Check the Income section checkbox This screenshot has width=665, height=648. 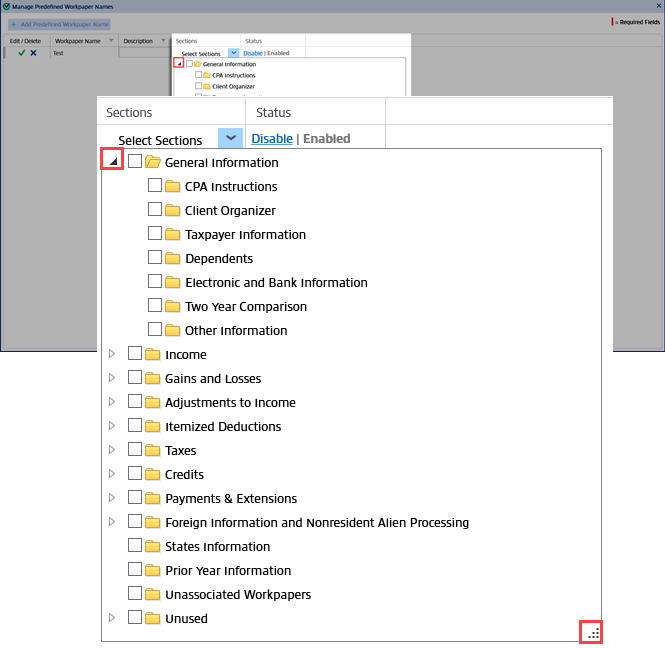click(135, 355)
